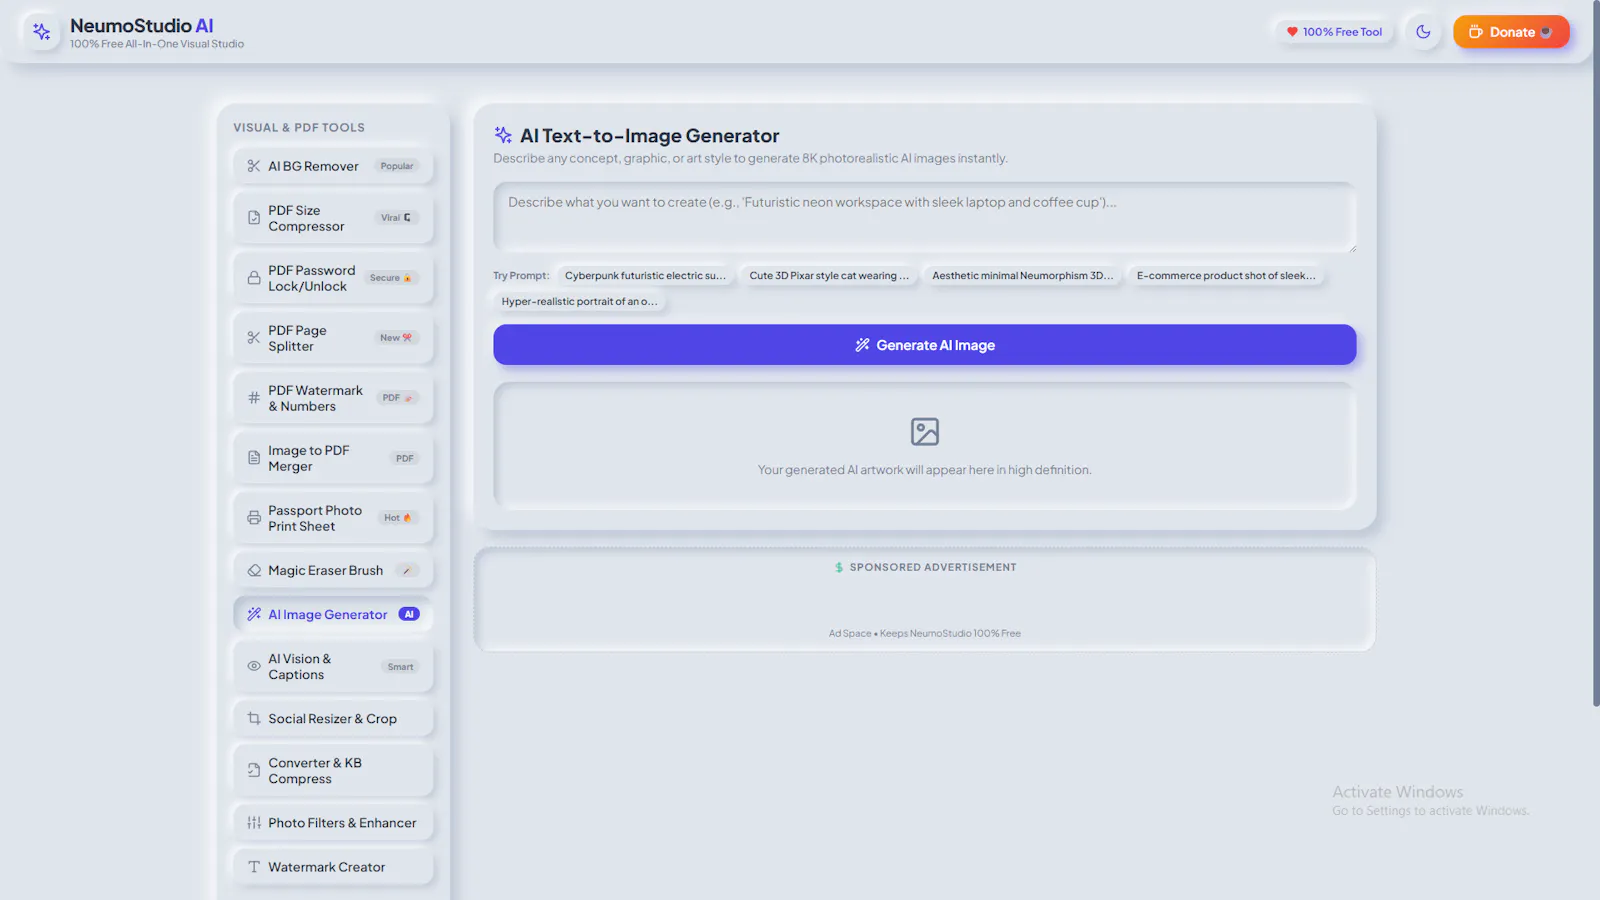Click the 100% Free Tool badge
This screenshot has width=1600, height=900.
[x=1334, y=32]
